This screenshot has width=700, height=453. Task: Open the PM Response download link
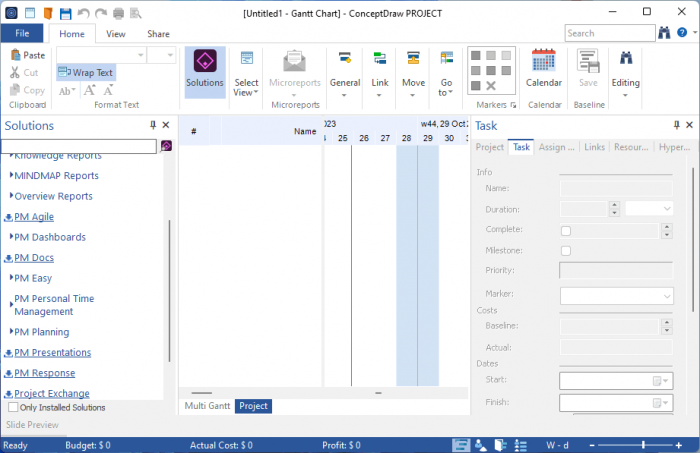tap(45, 373)
